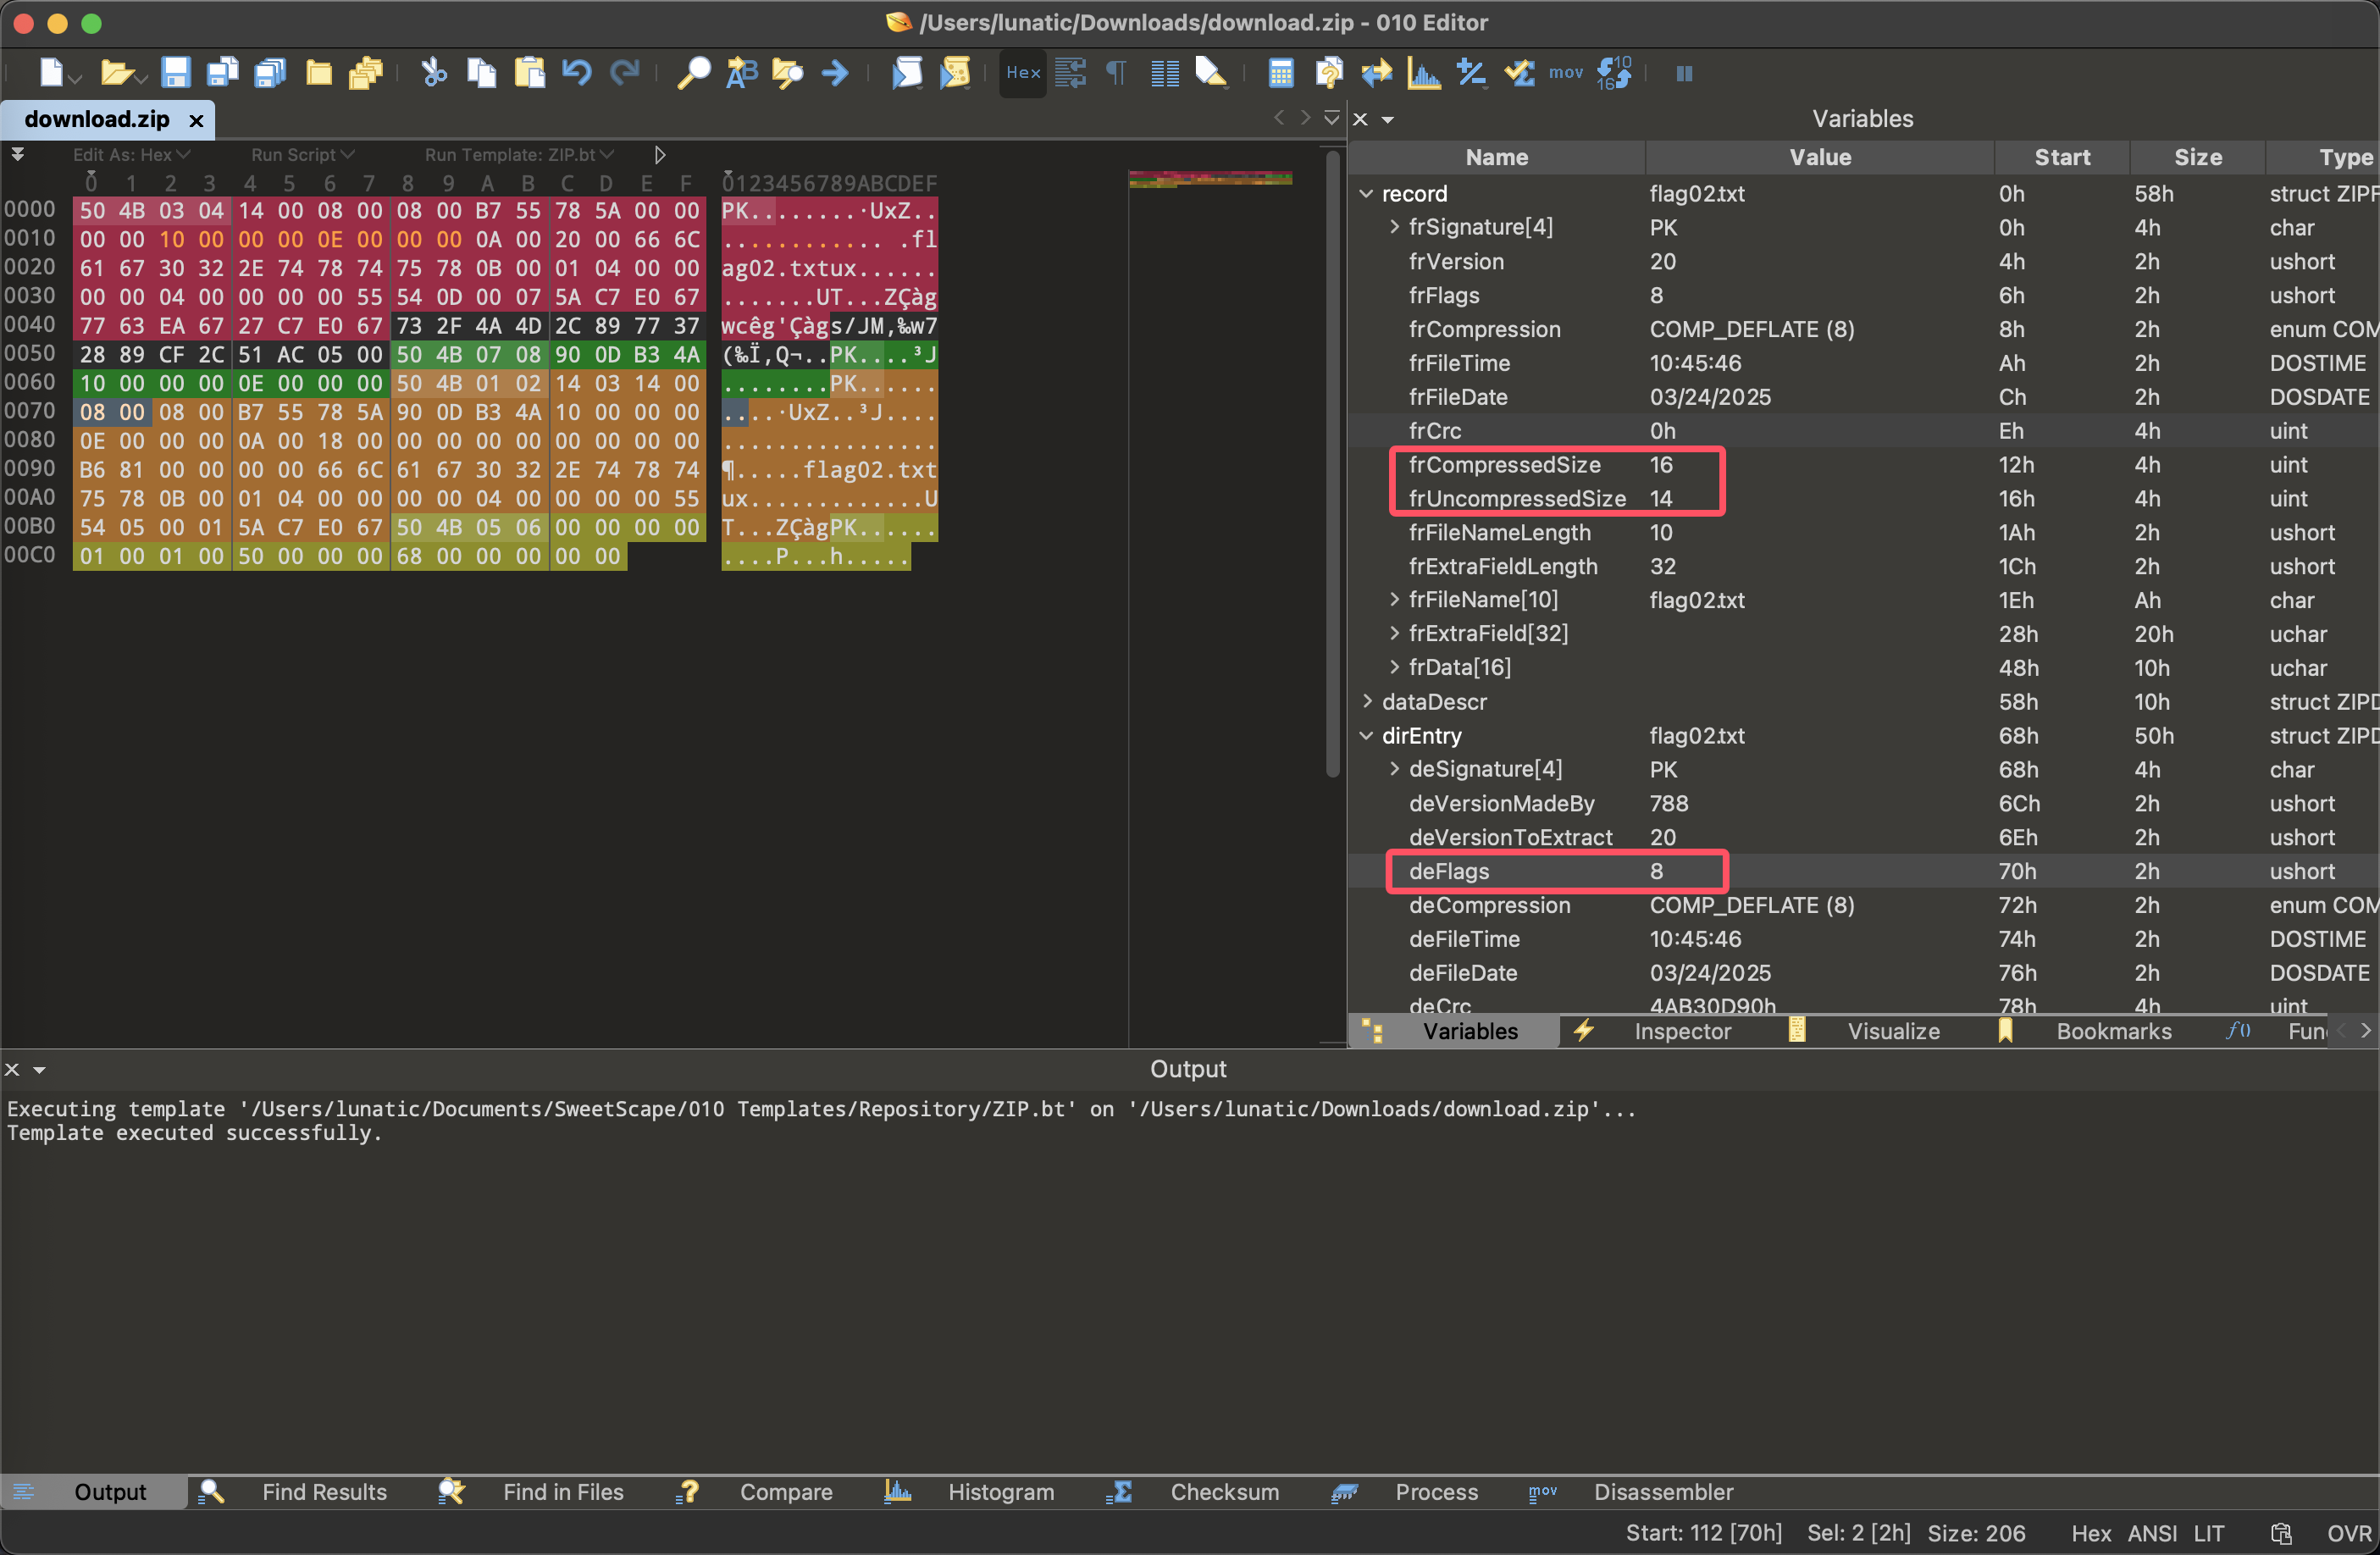Expand the frSignature[4] variable
The height and width of the screenshot is (1555, 2380).
(1394, 227)
